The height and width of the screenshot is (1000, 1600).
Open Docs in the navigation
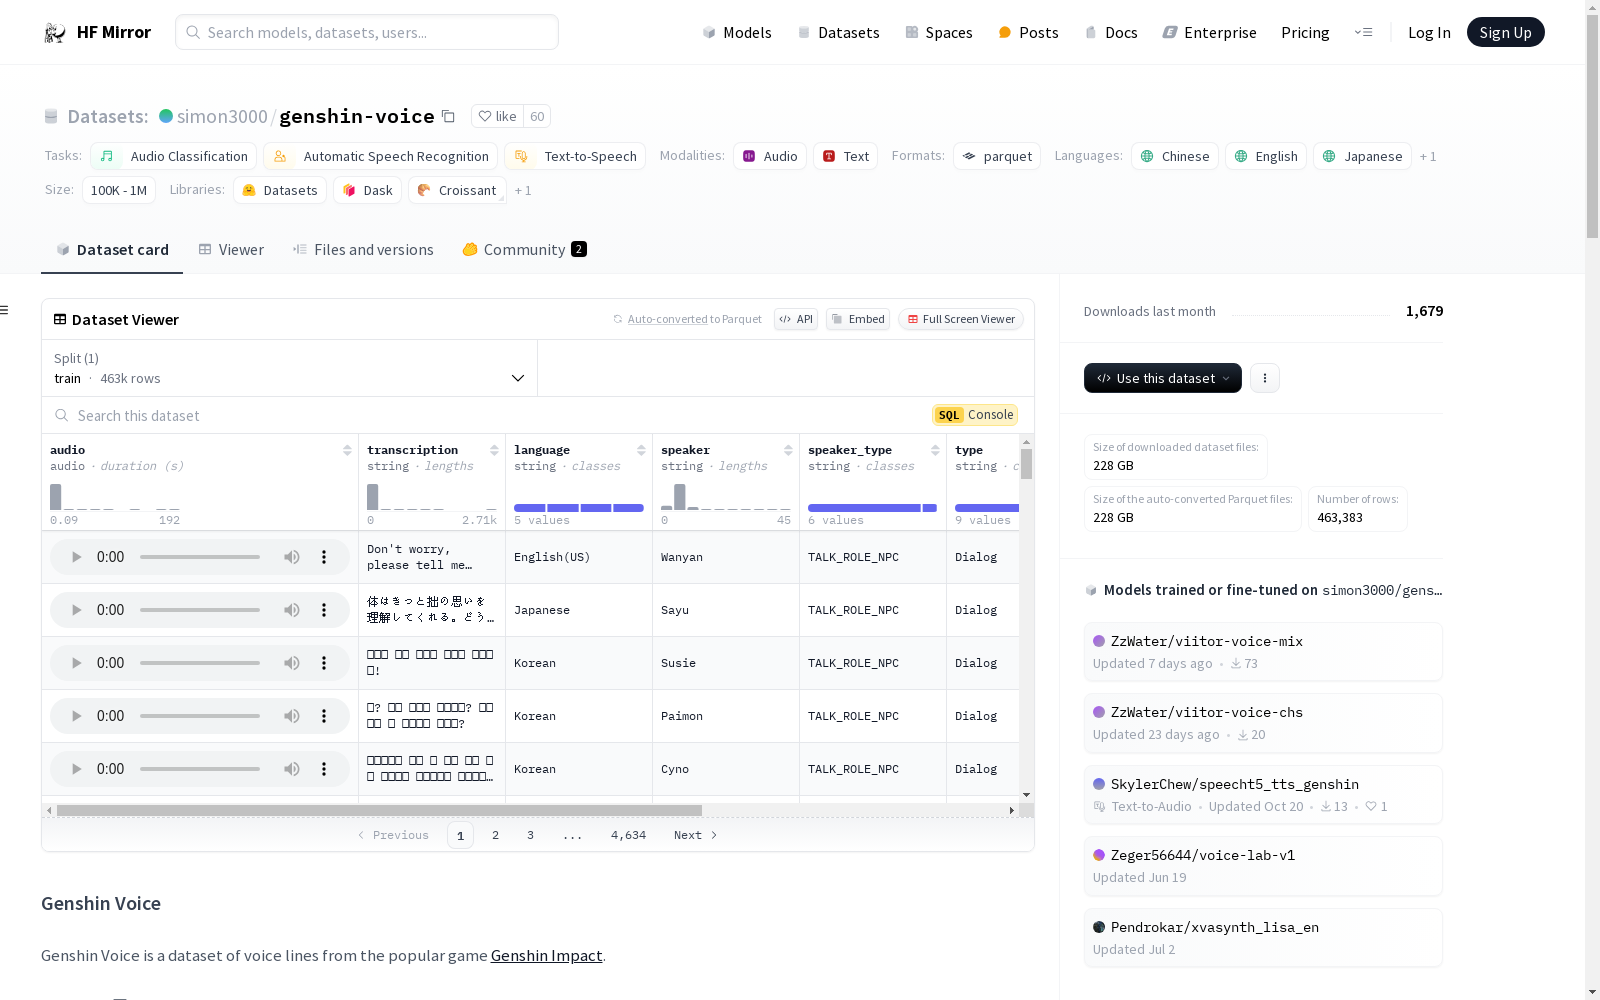(x=1111, y=33)
